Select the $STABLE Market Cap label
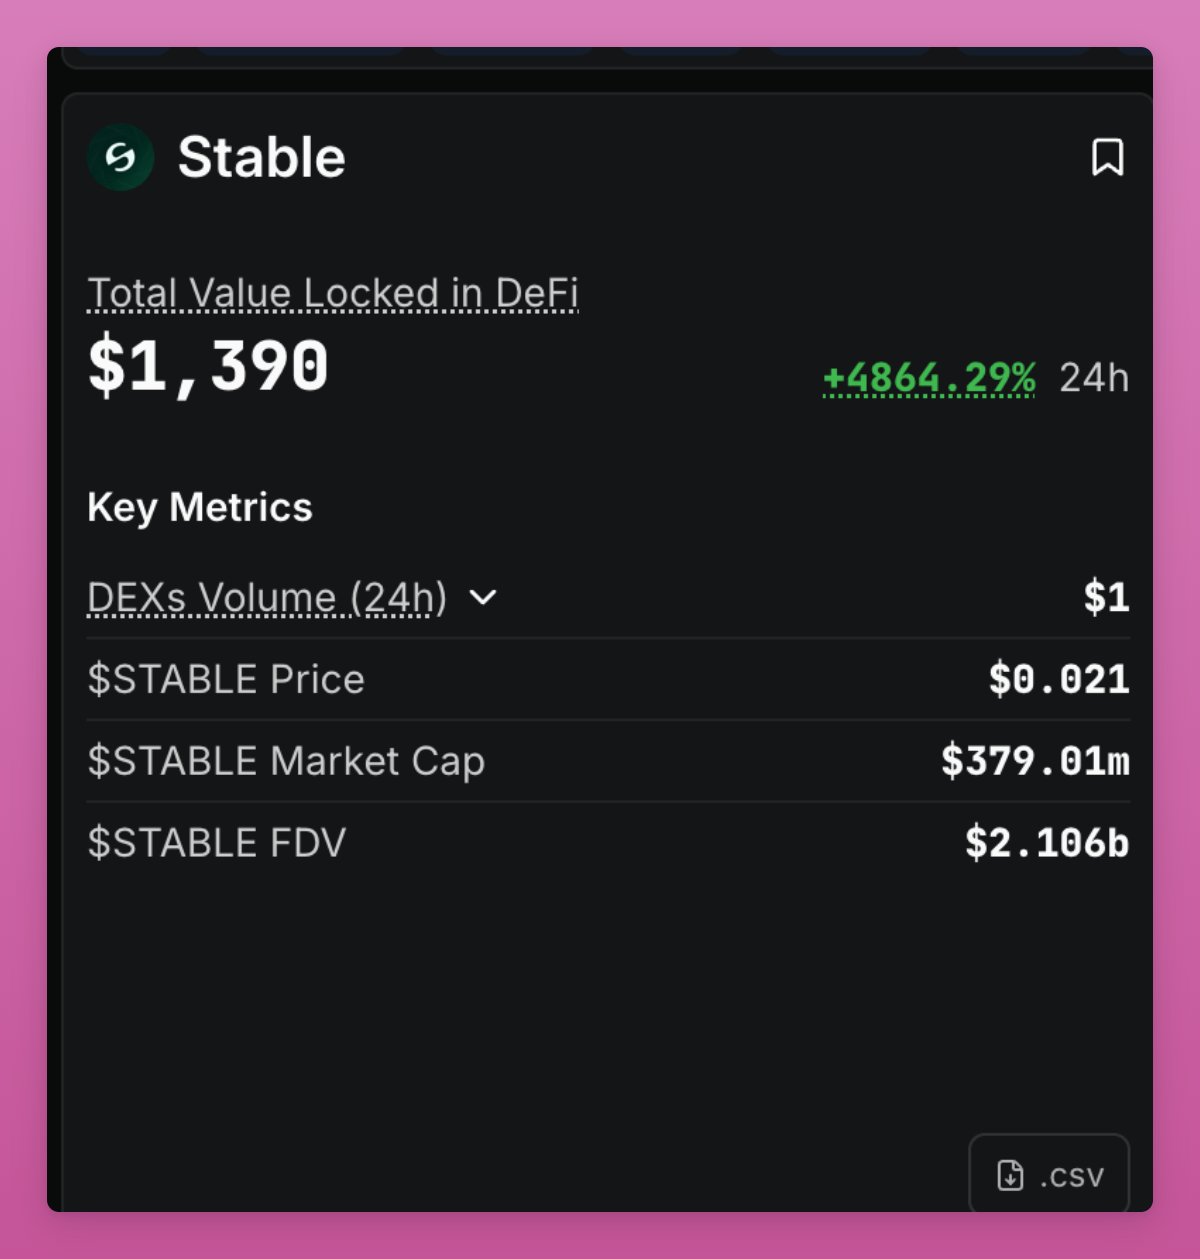Screen dimensions: 1200x1259 286,761
